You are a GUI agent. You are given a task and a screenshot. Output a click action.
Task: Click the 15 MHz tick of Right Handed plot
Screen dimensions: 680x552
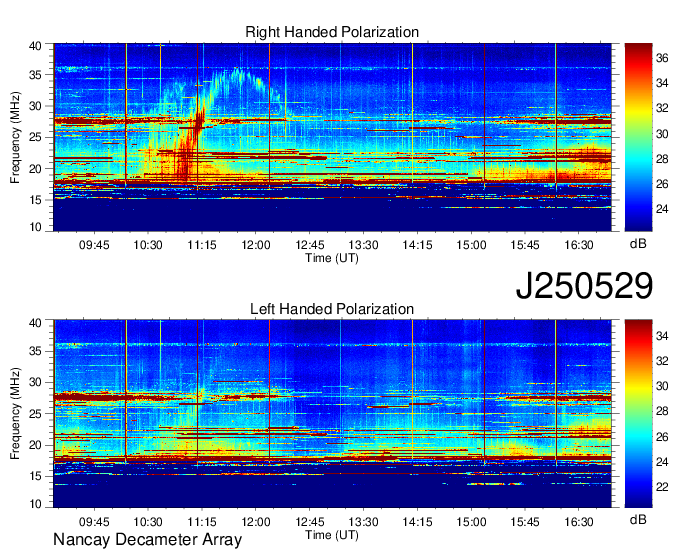click(35, 200)
